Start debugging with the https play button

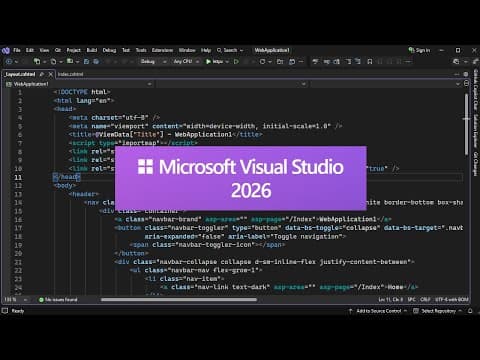[x=214, y=62]
